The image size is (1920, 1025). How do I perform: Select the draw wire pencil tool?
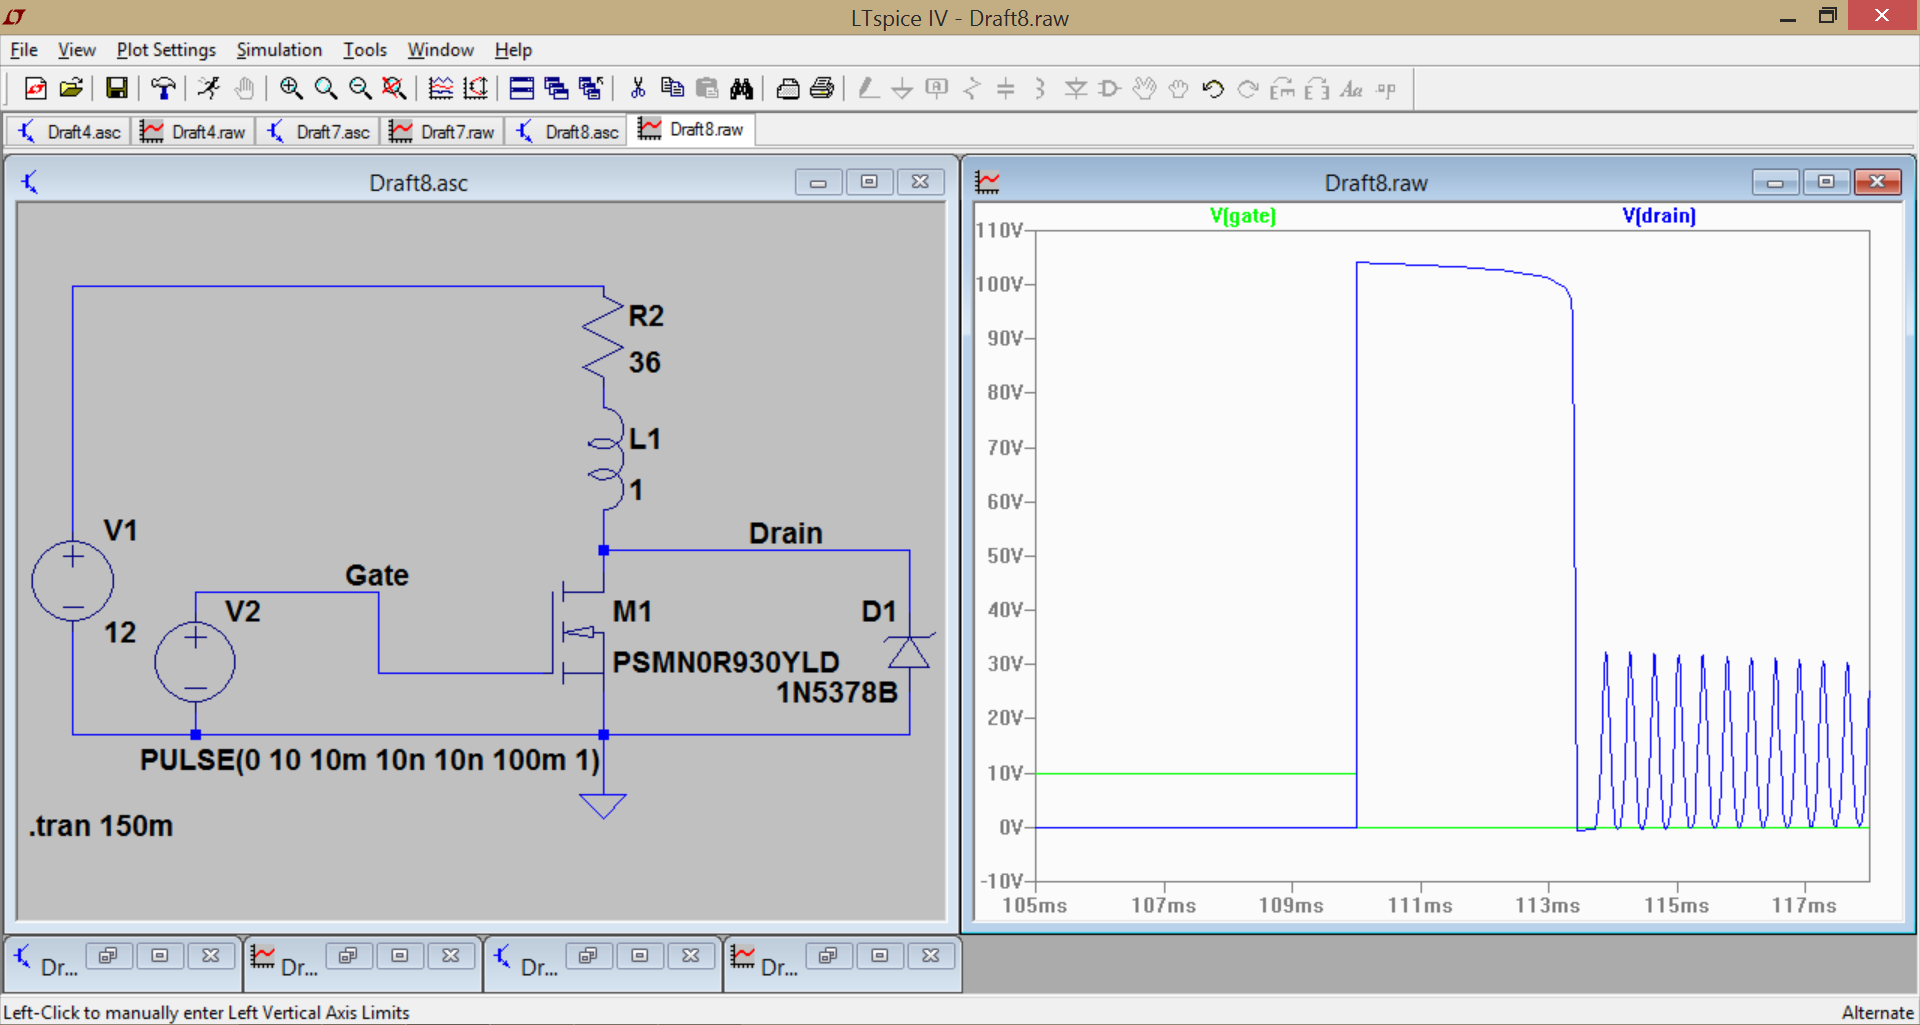pyautogui.click(x=868, y=89)
